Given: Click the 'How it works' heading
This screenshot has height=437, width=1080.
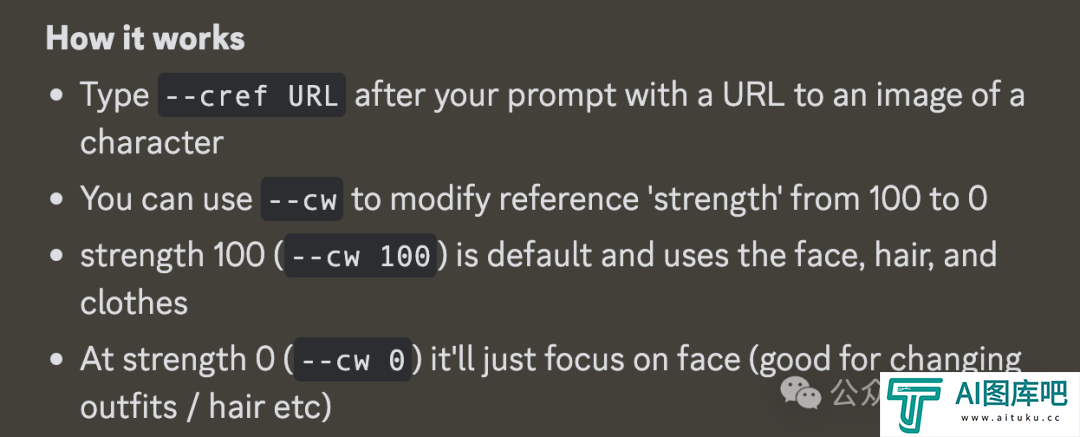Looking at the screenshot, I should click(145, 38).
